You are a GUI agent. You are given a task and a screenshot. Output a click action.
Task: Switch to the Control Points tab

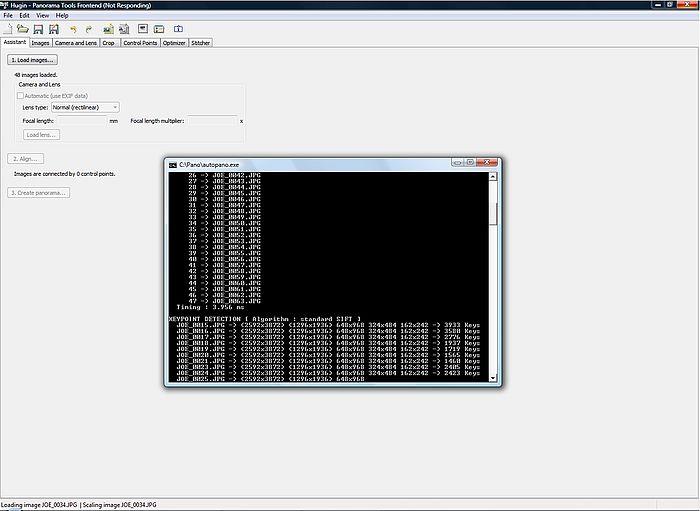[x=138, y=43]
